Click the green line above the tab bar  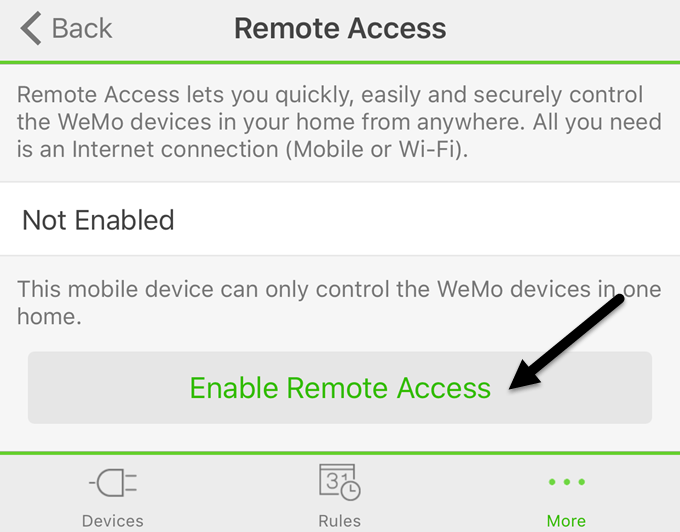[340, 453]
